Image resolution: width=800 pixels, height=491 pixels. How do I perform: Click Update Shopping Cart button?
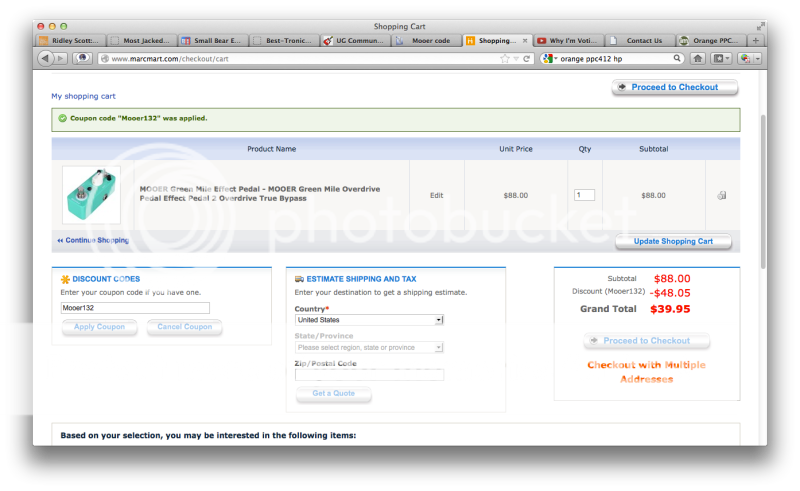click(x=673, y=241)
